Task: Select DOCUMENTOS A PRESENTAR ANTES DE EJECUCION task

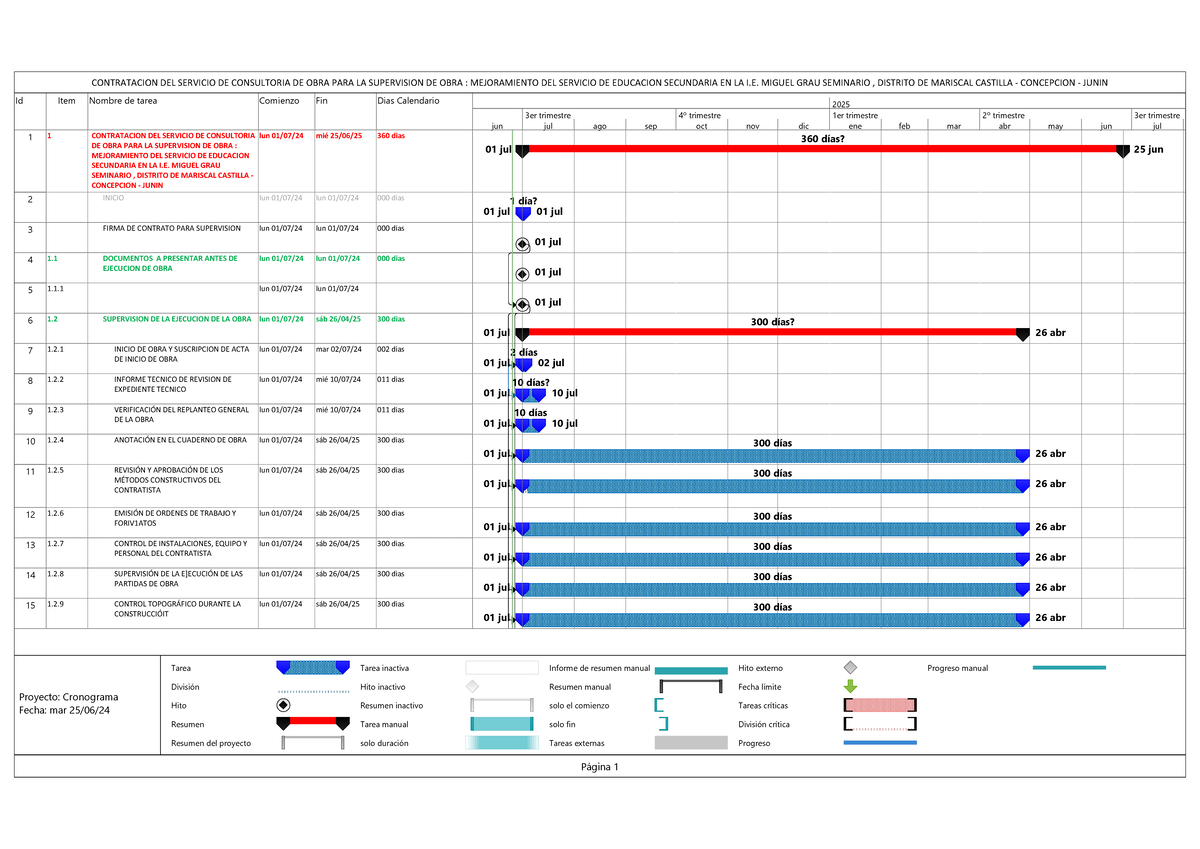Action: tap(170, 263)
